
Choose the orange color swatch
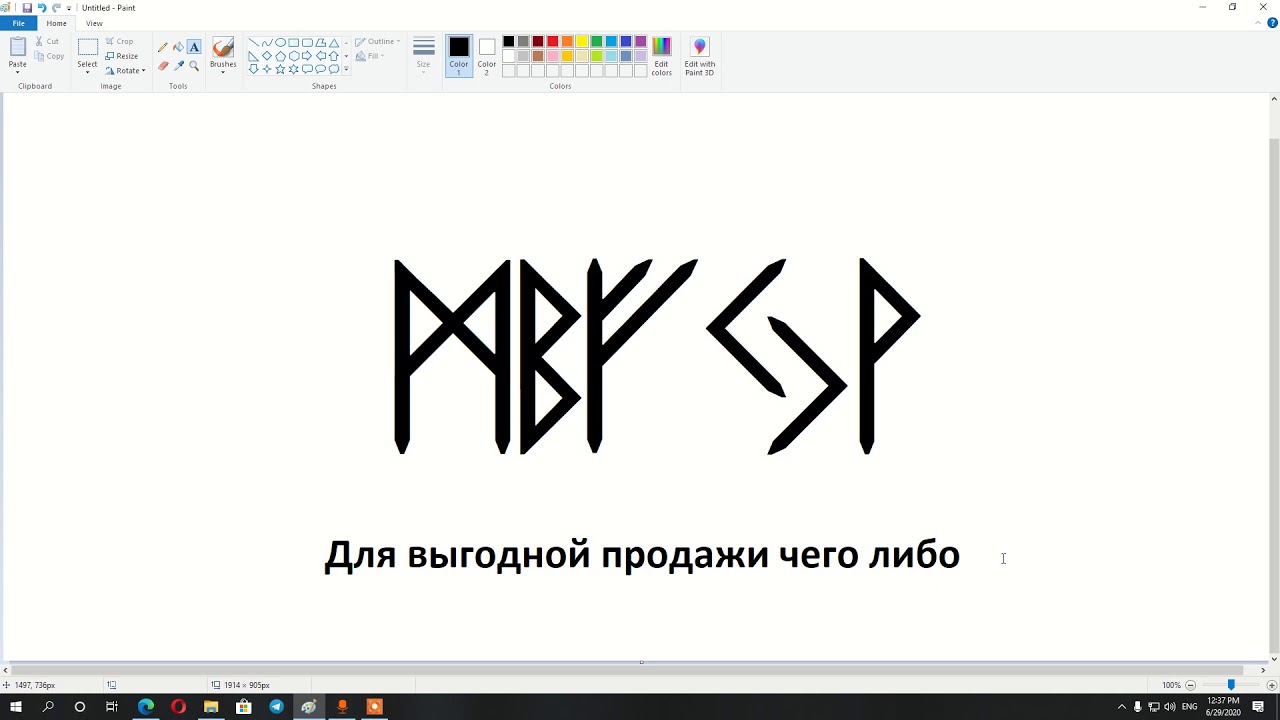pyautogui.click(x=567, y=41)
